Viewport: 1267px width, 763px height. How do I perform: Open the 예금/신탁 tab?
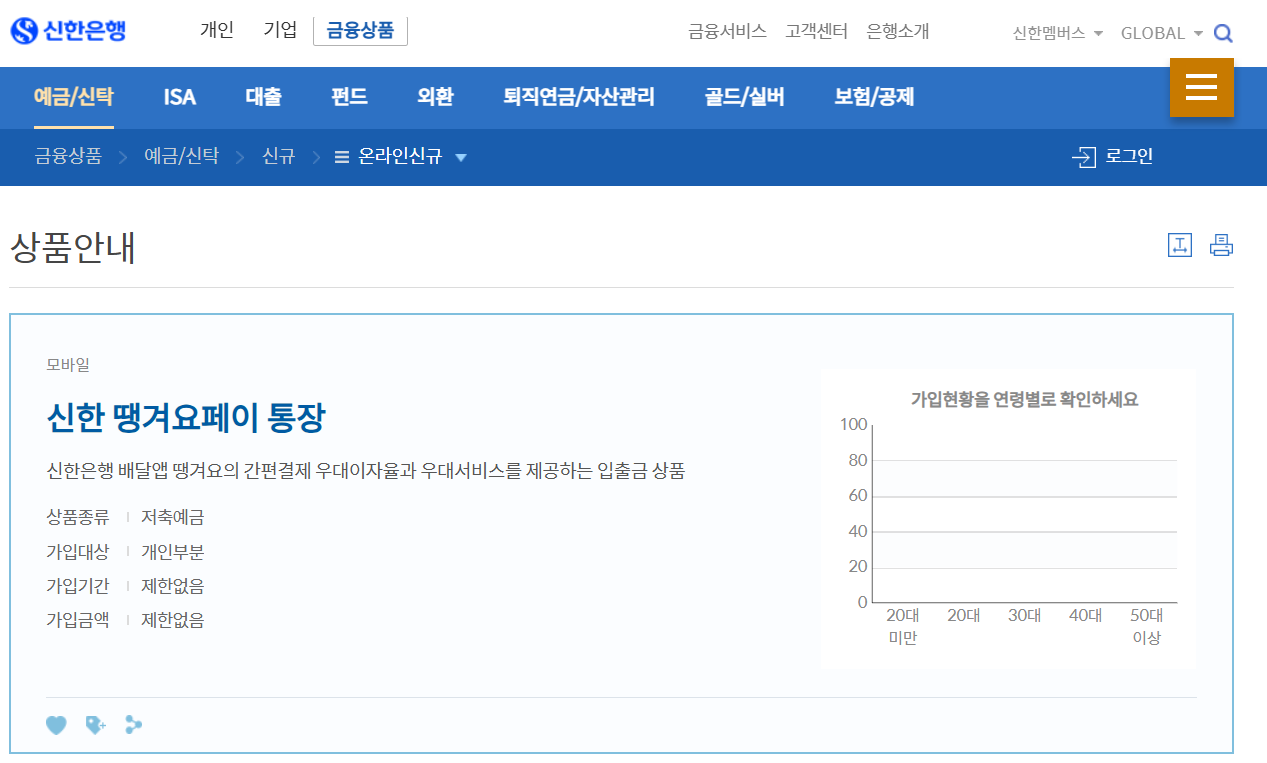(74, 97)
